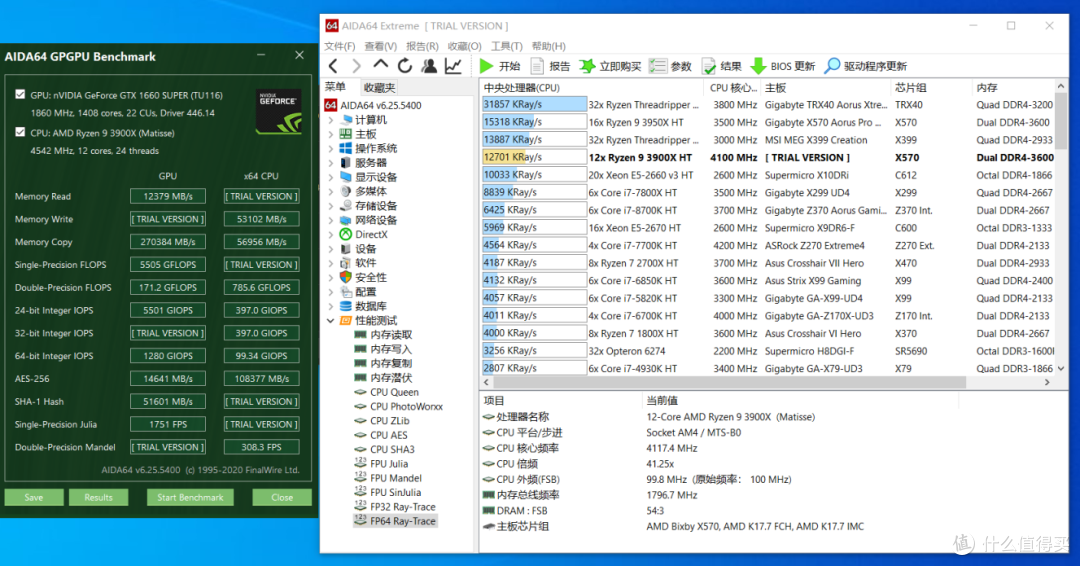Sort by the 主板 column header
1080x566 pixels.
pos(825,88)
